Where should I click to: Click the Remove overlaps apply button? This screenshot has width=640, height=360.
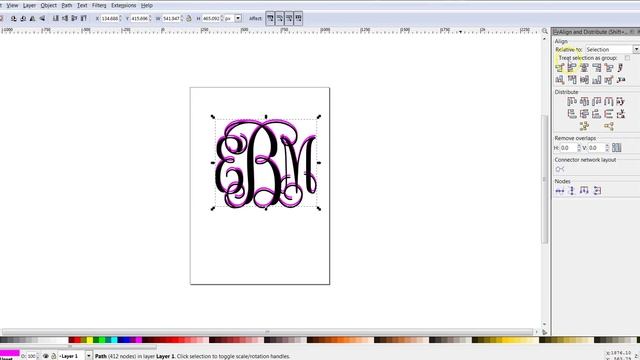coord(616,148)
